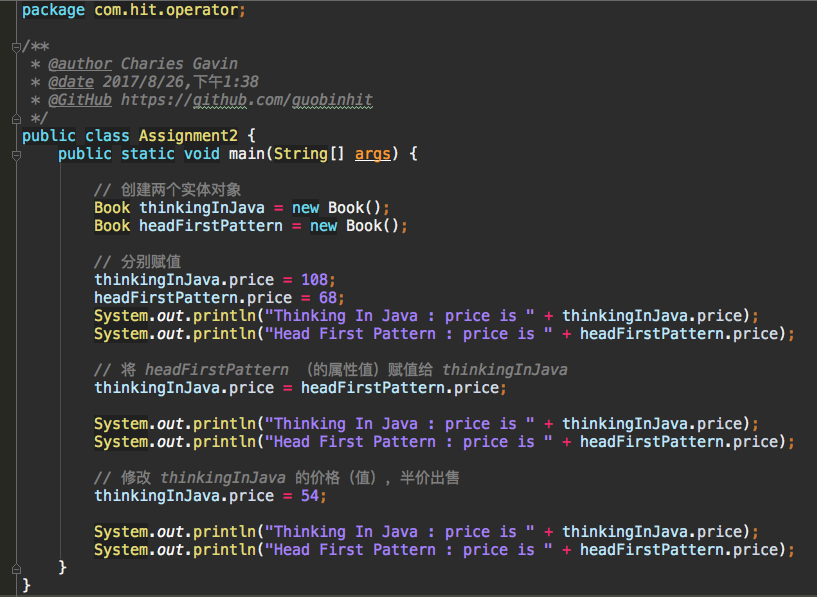Viewport: 817px width, 597px height.
Task: Collapse the main method body
Action: (14, 153)
